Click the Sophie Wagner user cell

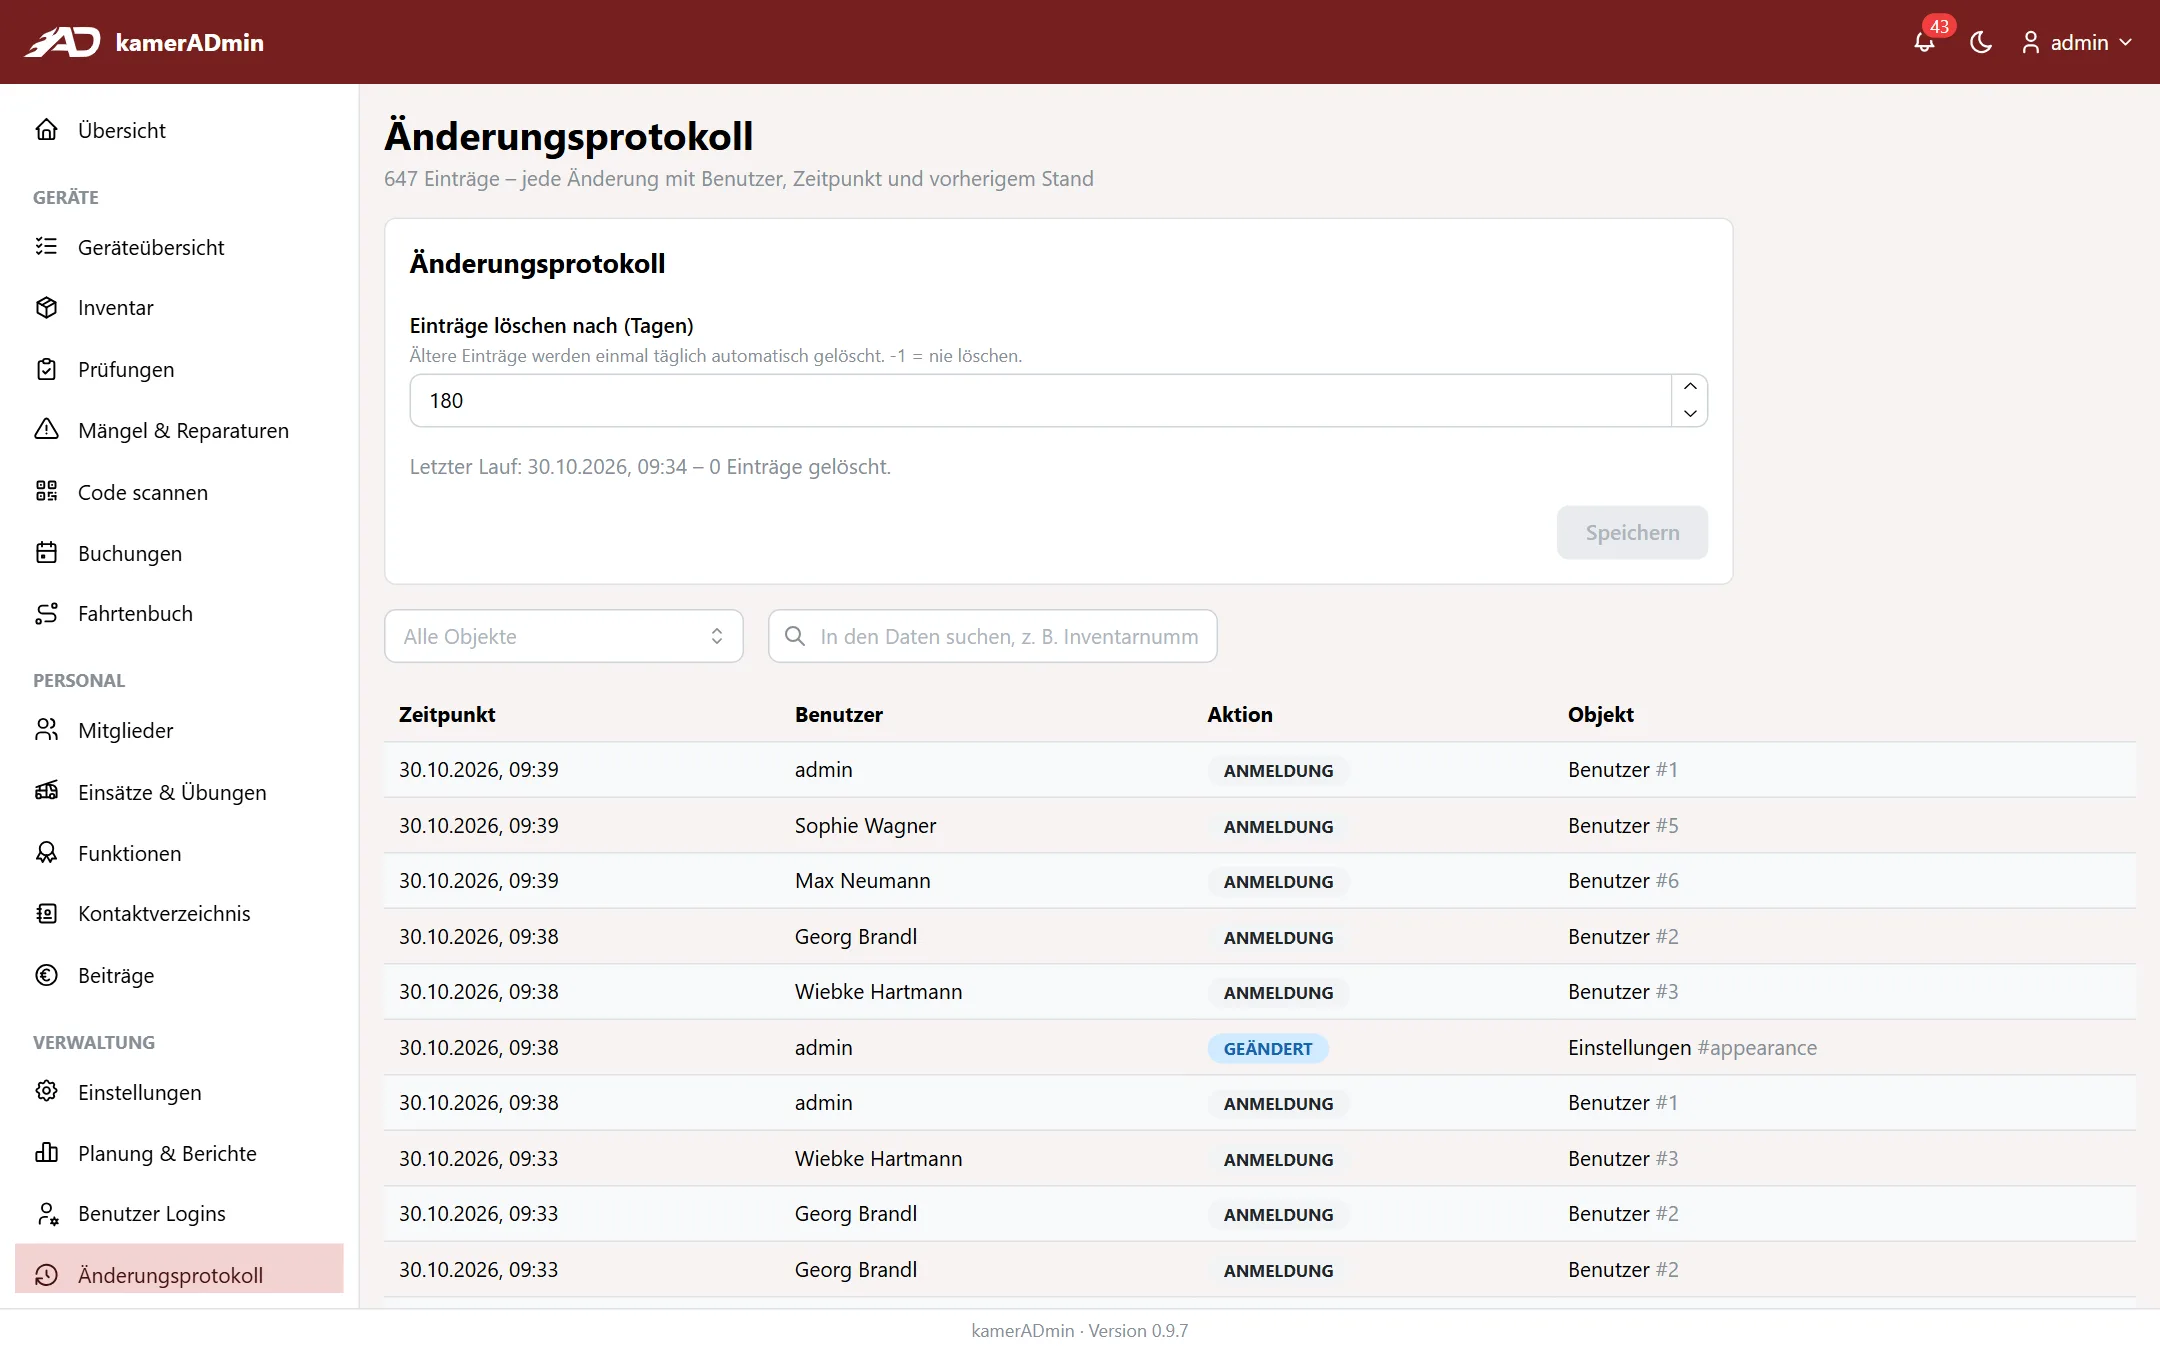tap(866, 825)
